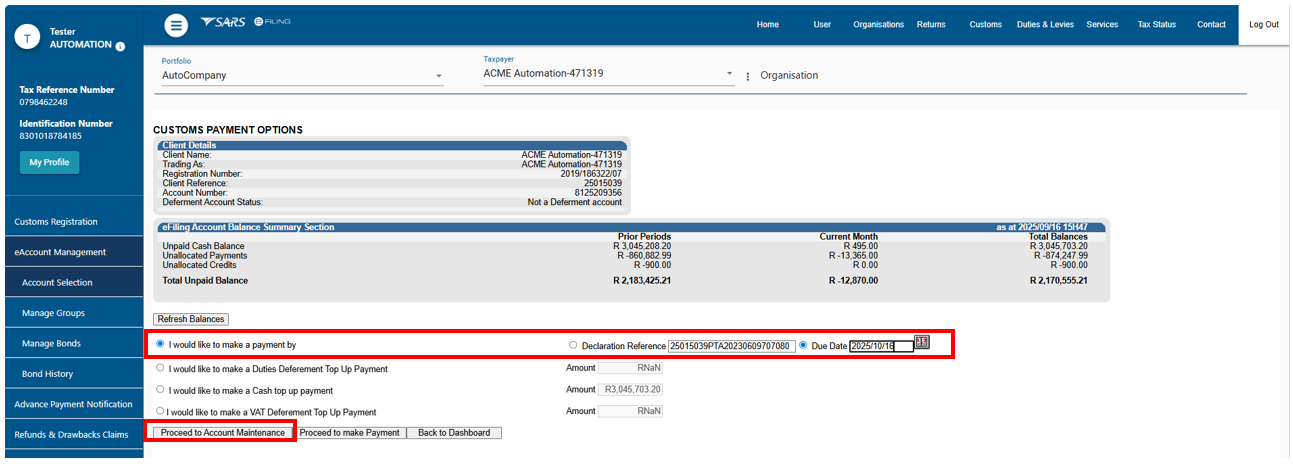Screen dimensions: 1293x471
Task: Click the Log Out button
Action: pyautogui.click(x=1264, y=25)
